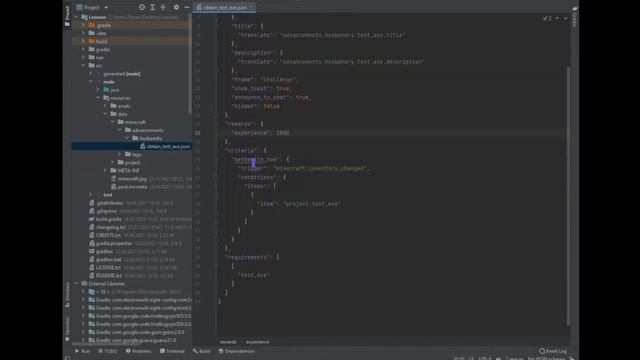Viewport: 640px width, 360px height.
Task: Expand the run folder
Action: click(84, 58)
